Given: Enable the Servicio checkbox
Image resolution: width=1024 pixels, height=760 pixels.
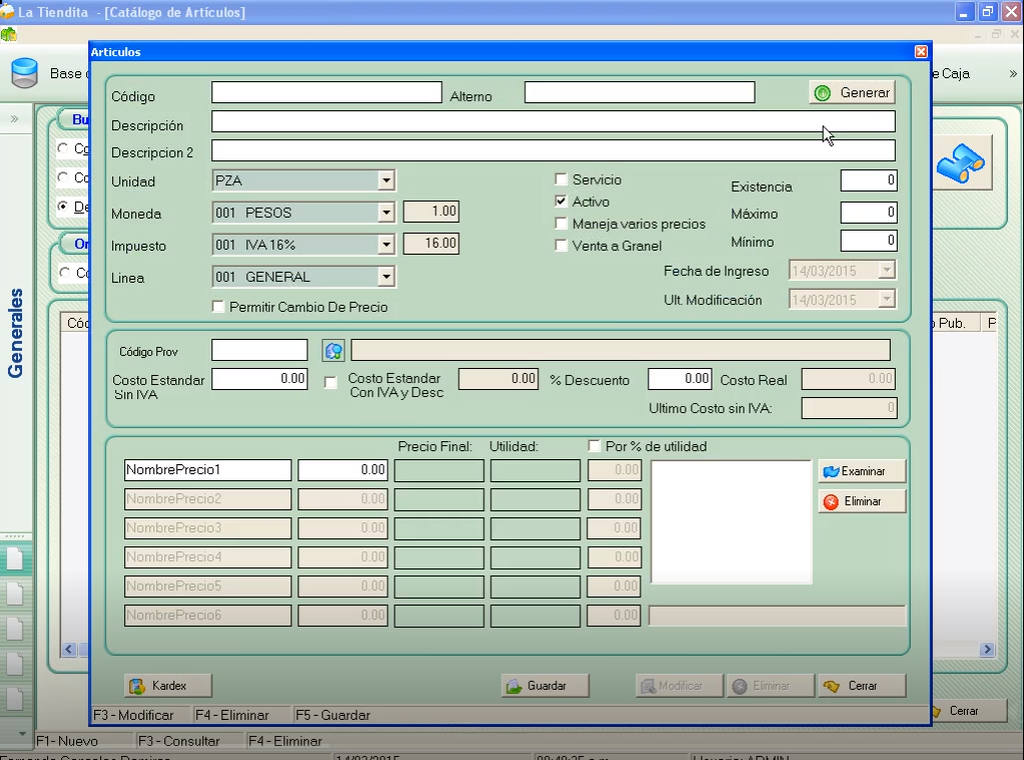Looking at the screenshot, I should pyautogui.click(x=562, y=180).
